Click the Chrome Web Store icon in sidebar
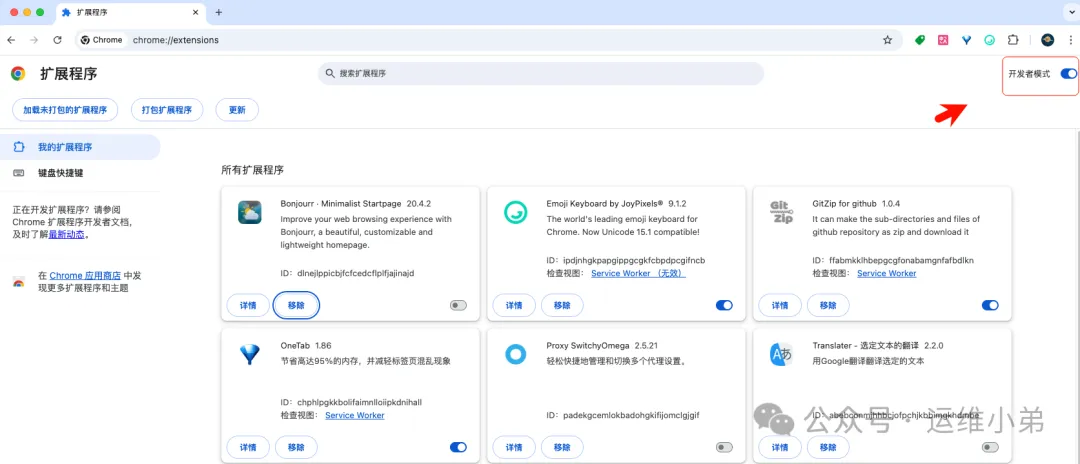Screen dimensions: 1080x464 click(x=19, y=282)
